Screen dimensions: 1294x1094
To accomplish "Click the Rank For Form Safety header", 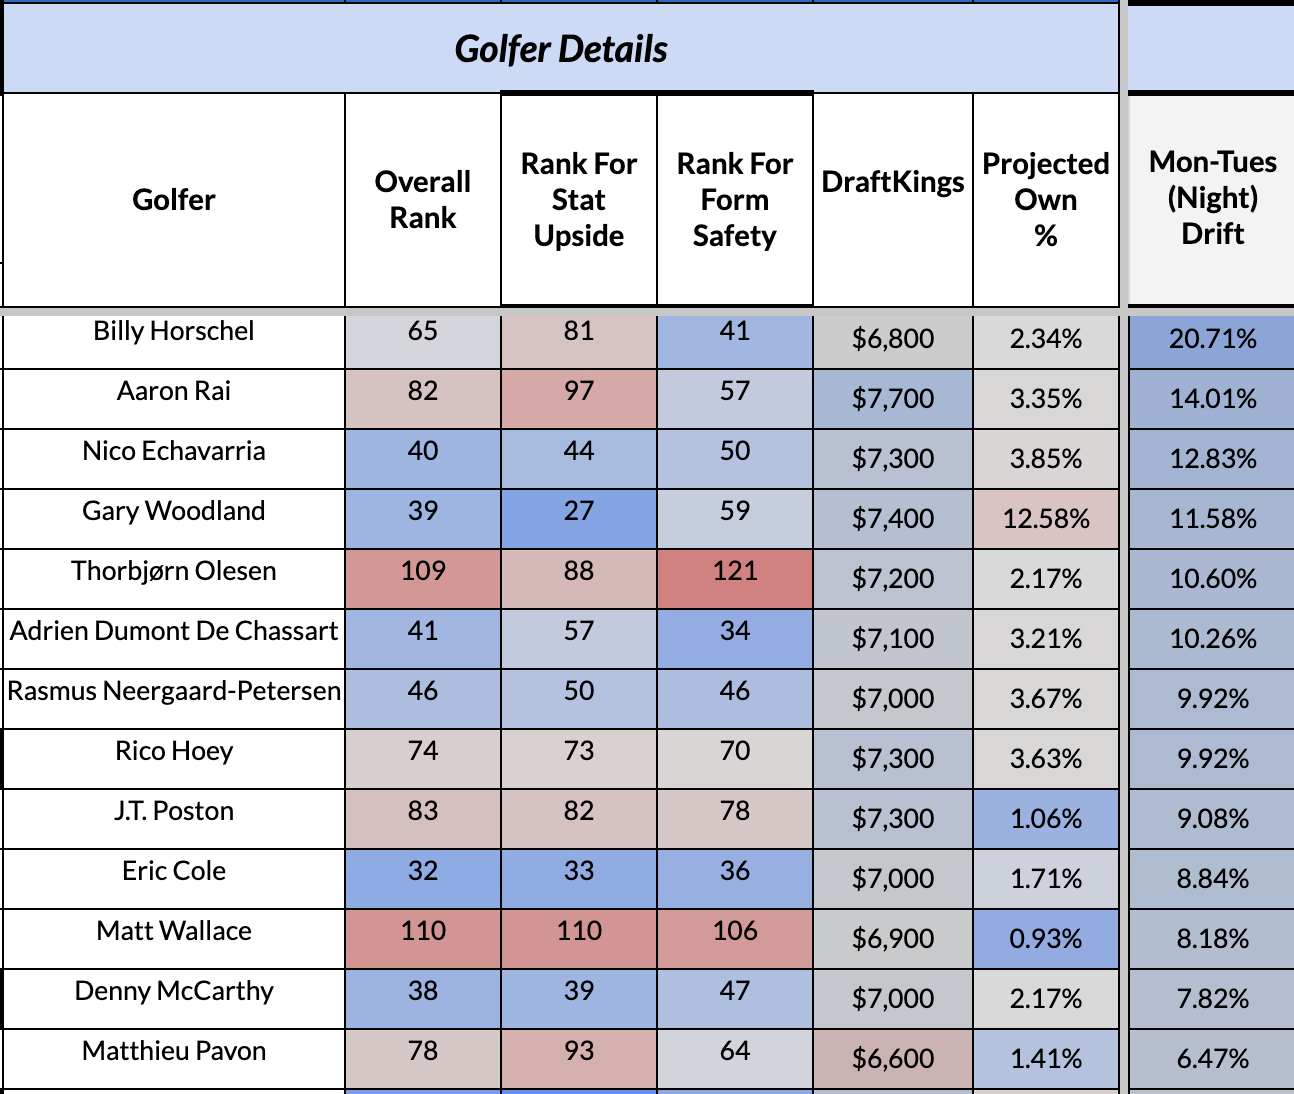I will coord(734,200).
